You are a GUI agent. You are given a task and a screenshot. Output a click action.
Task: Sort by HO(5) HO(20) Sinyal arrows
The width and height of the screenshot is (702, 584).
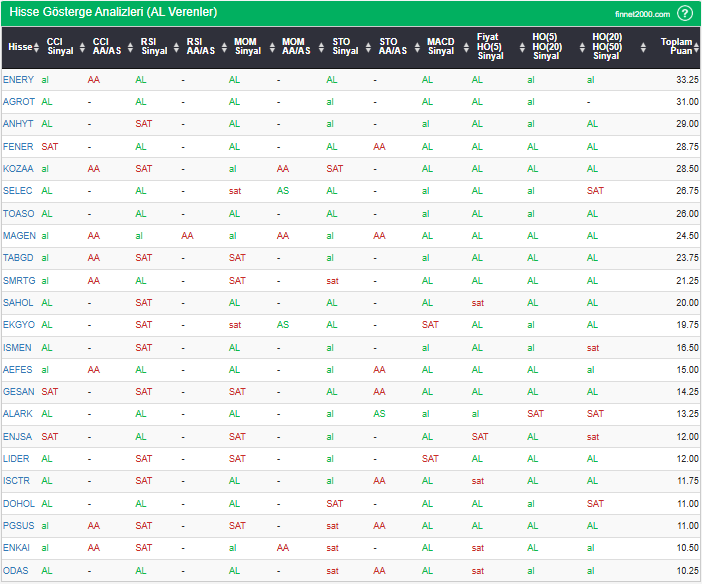click(x=582, y=47)
